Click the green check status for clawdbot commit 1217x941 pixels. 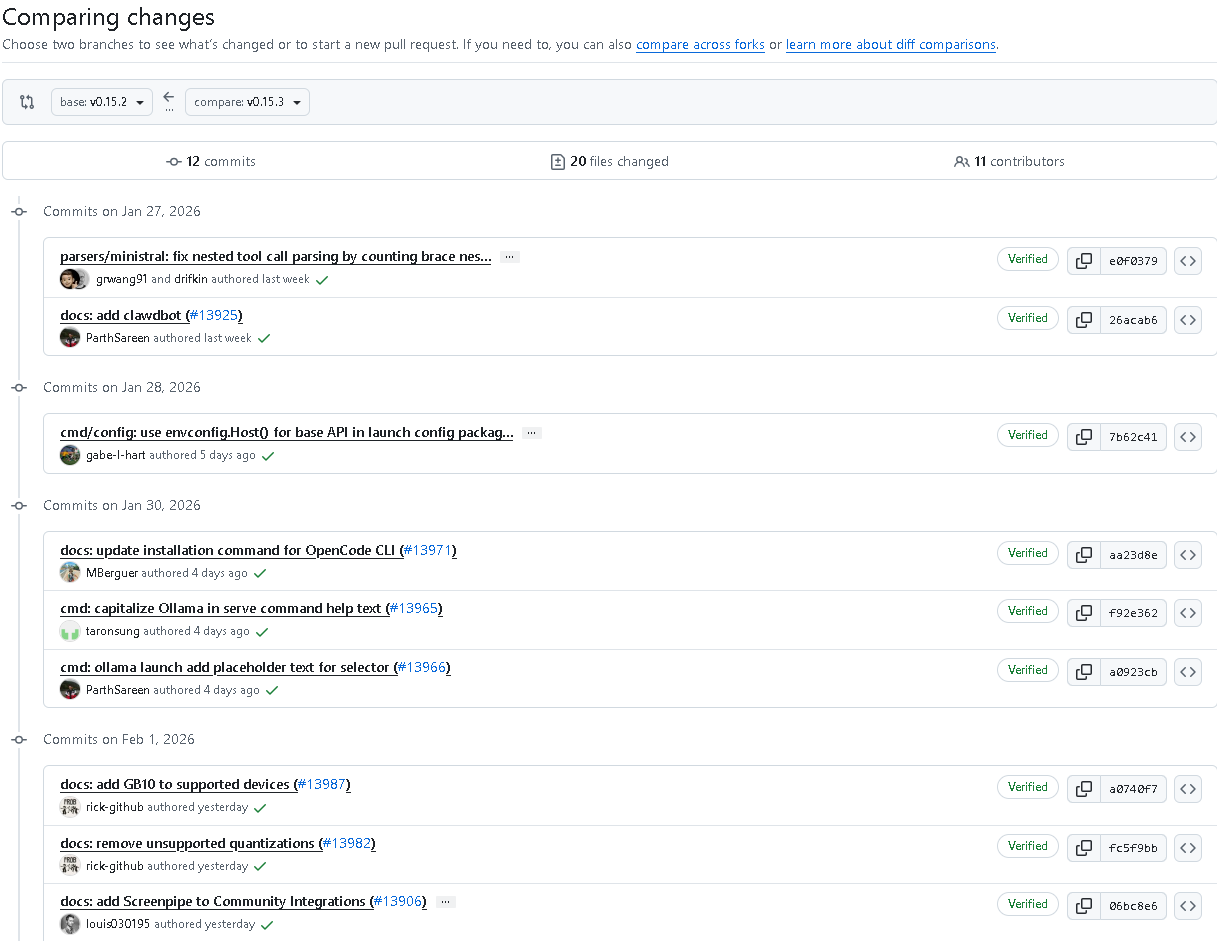pyautogui.click(x=264, y=338)
